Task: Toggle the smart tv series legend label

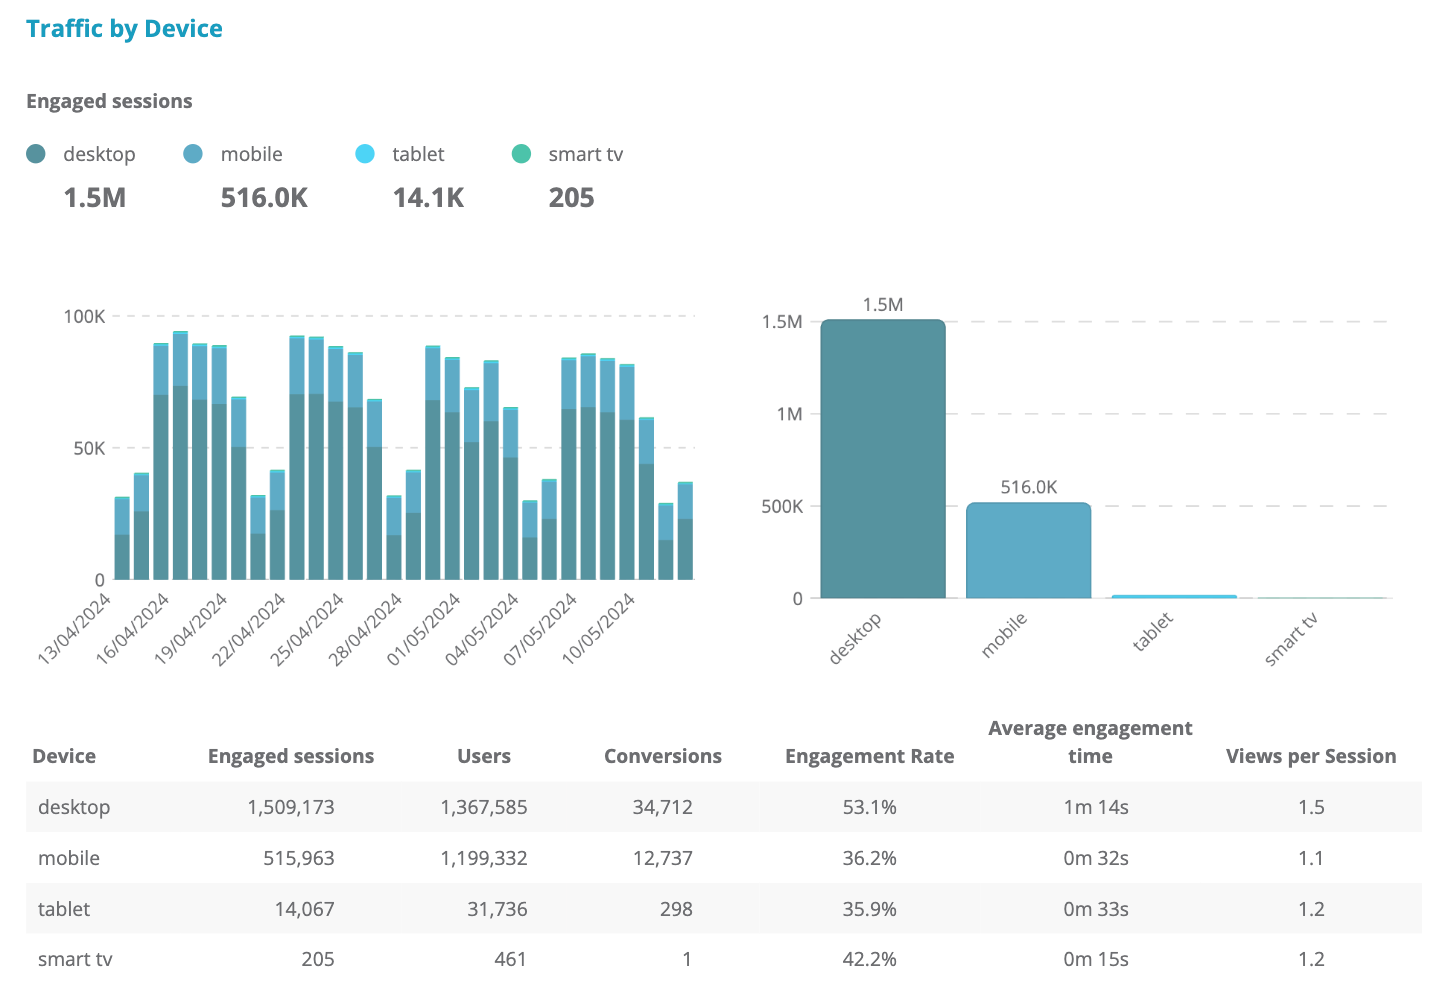Action: pos(586,154)
